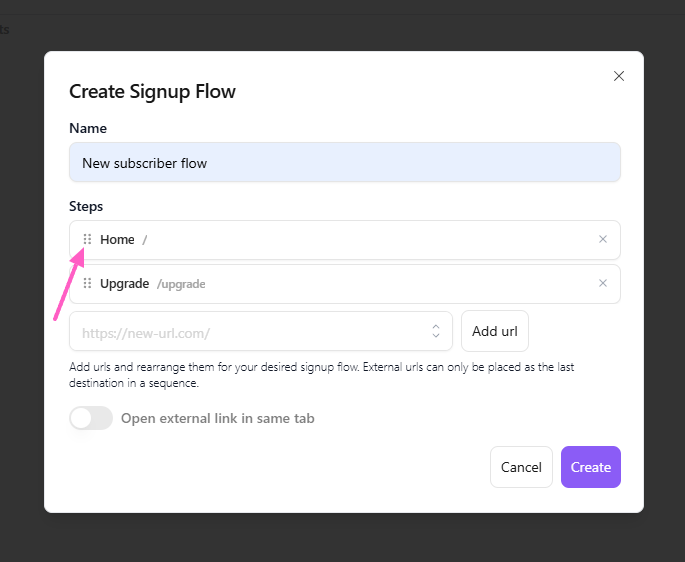Grab the Upgrade step drag handle
The image size is (685, 562).
[87, 283]
